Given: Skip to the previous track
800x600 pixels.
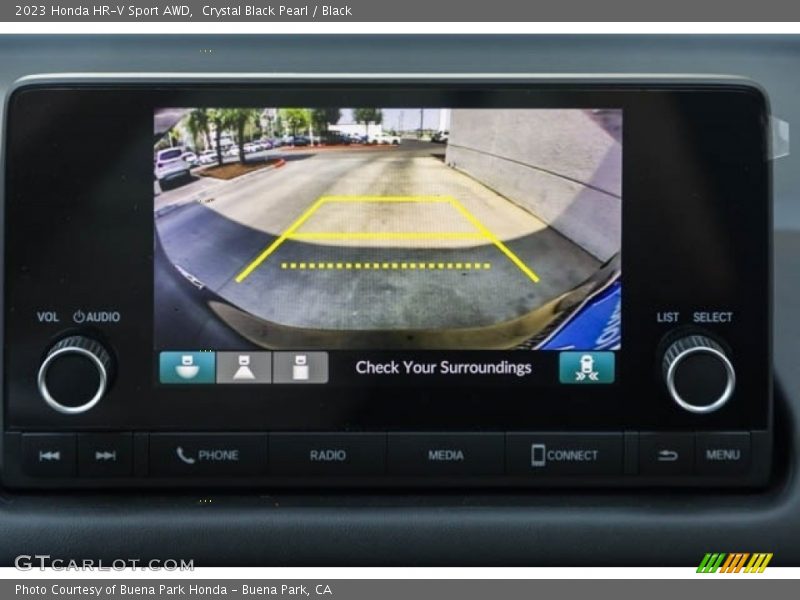Looking at the screenshot, I should (49, 456).
